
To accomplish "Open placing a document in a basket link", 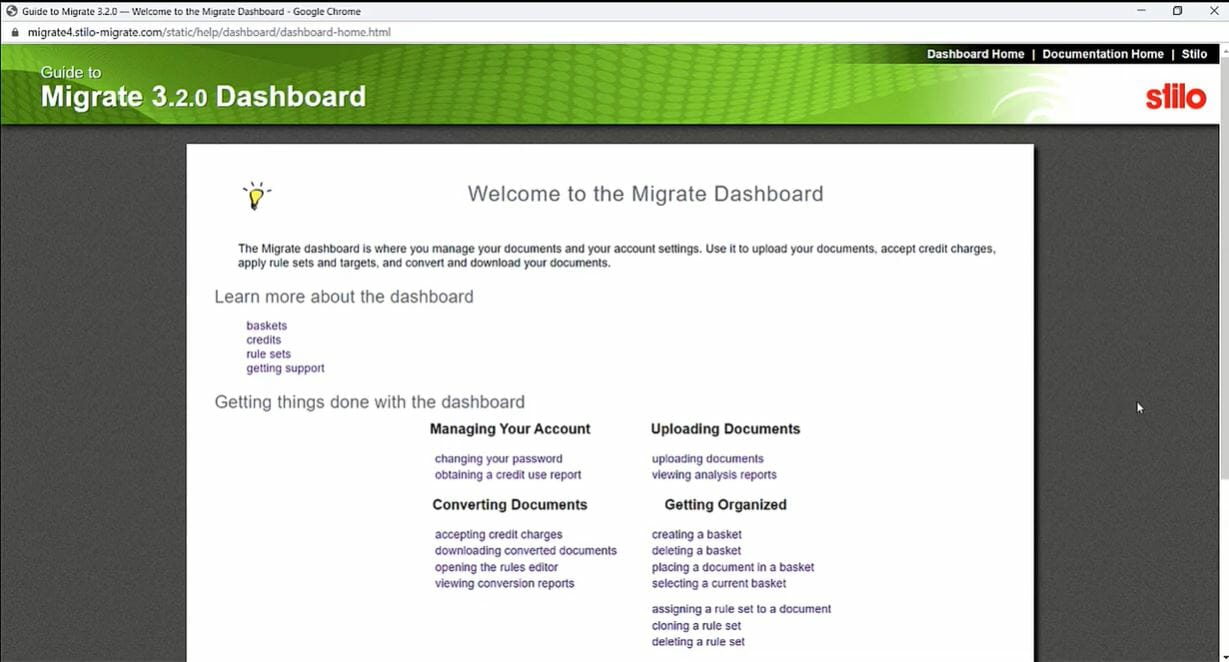I will point(732,567).
